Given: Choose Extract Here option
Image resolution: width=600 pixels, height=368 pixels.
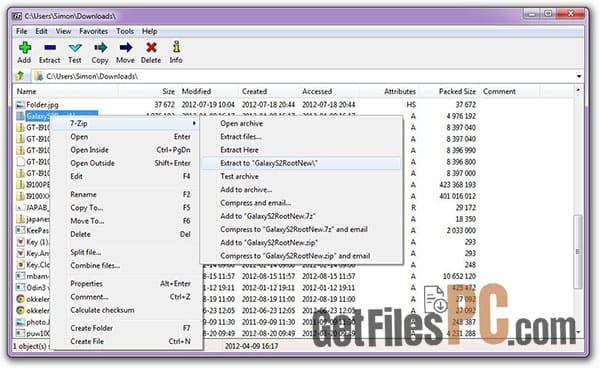Looking at the screenshot, I should click(x=239, y=150).
